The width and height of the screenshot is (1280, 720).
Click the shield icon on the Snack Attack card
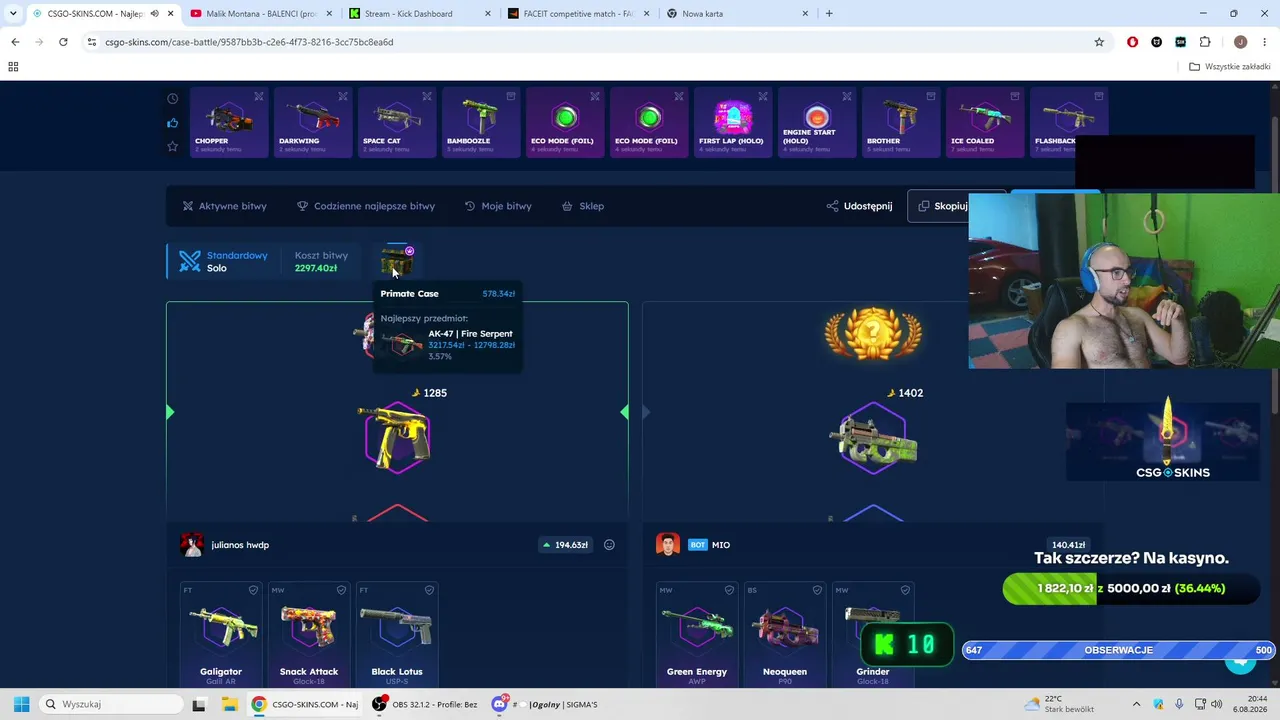point(341,590)
